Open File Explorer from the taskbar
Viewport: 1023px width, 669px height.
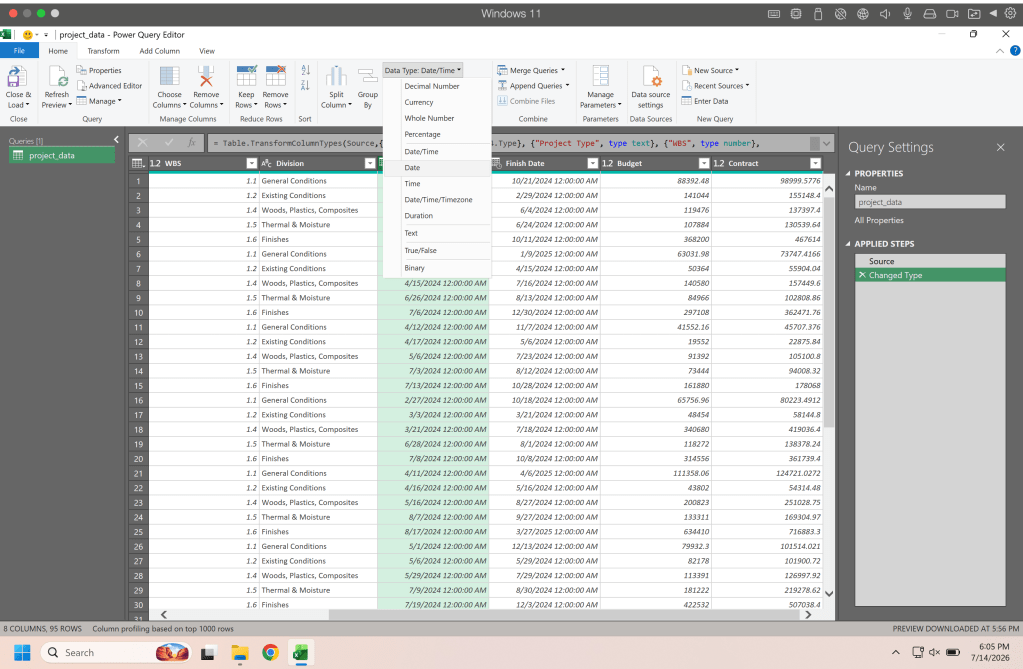[239, 652]
